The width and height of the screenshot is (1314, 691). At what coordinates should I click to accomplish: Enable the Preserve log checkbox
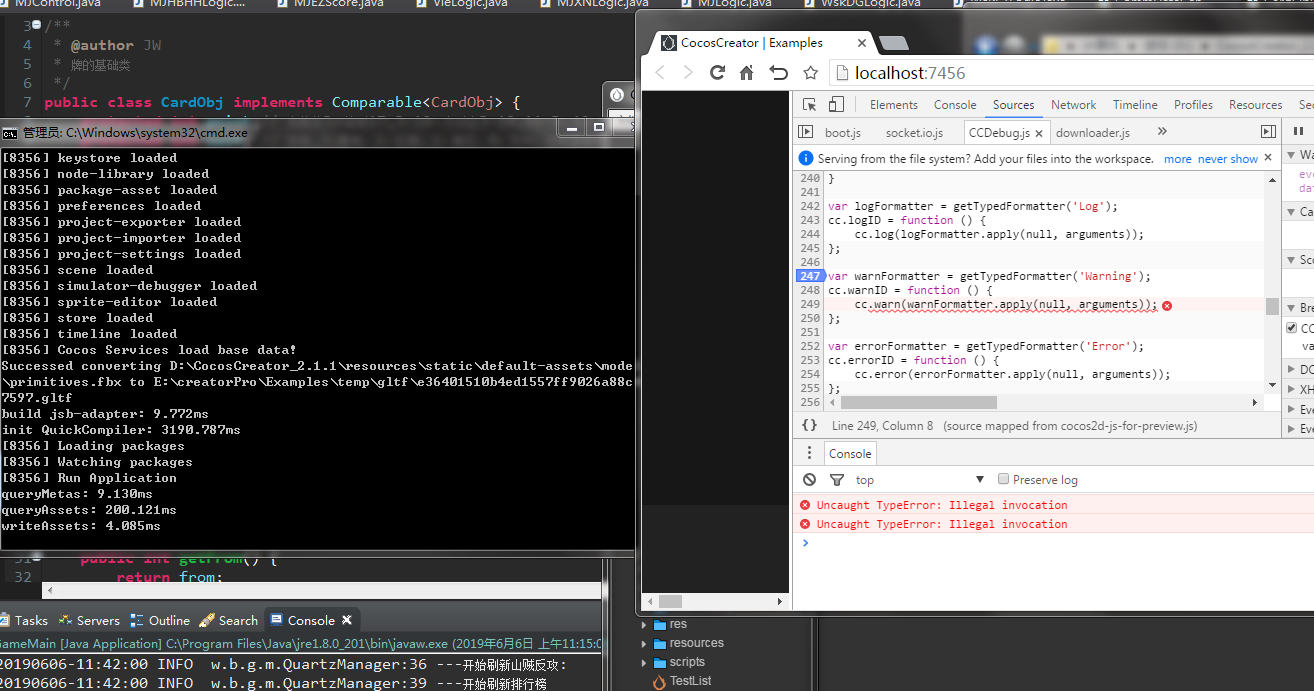point(1004,479)
